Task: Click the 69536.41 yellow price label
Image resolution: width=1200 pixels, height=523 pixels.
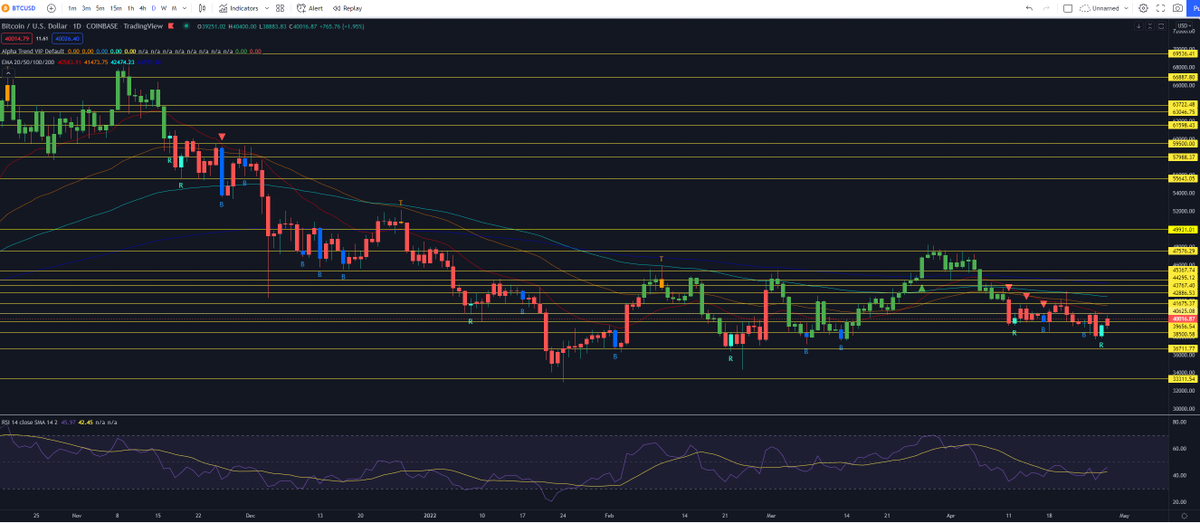Action: [x=1184, y=52]
